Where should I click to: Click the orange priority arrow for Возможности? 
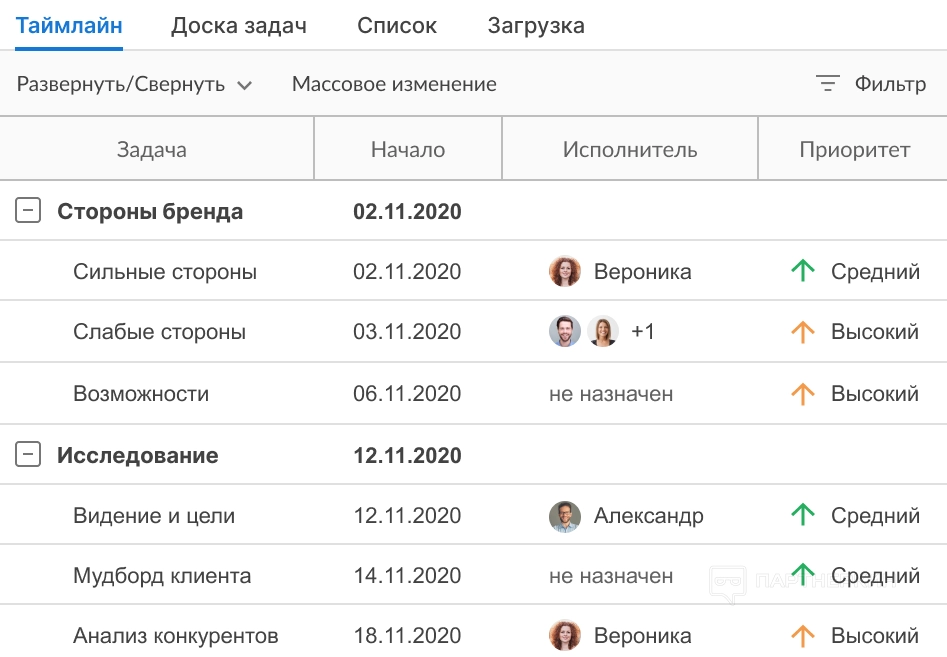tap(802, 394)
